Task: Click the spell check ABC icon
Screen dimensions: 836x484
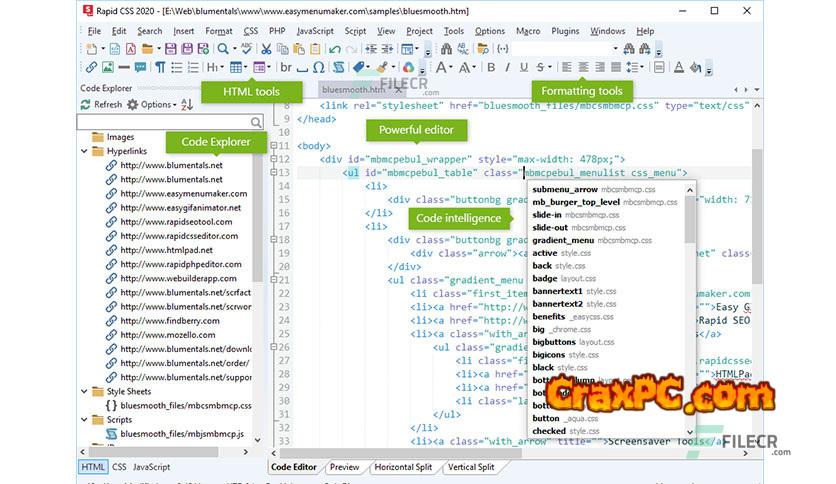Action: coord(247,48)
